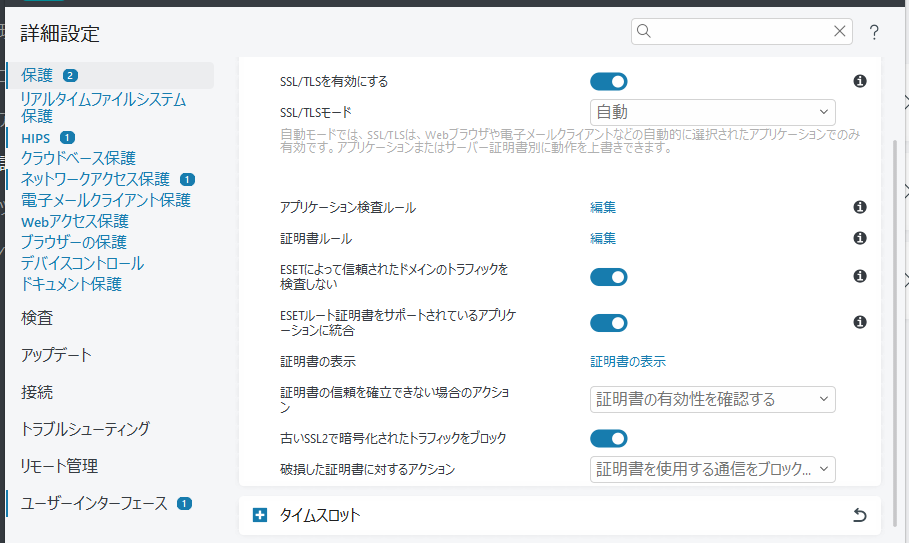Disable 古いSSL2 traffic blocking toggle
The height and width of the screenshot is (543, 909).
(608, 438)
